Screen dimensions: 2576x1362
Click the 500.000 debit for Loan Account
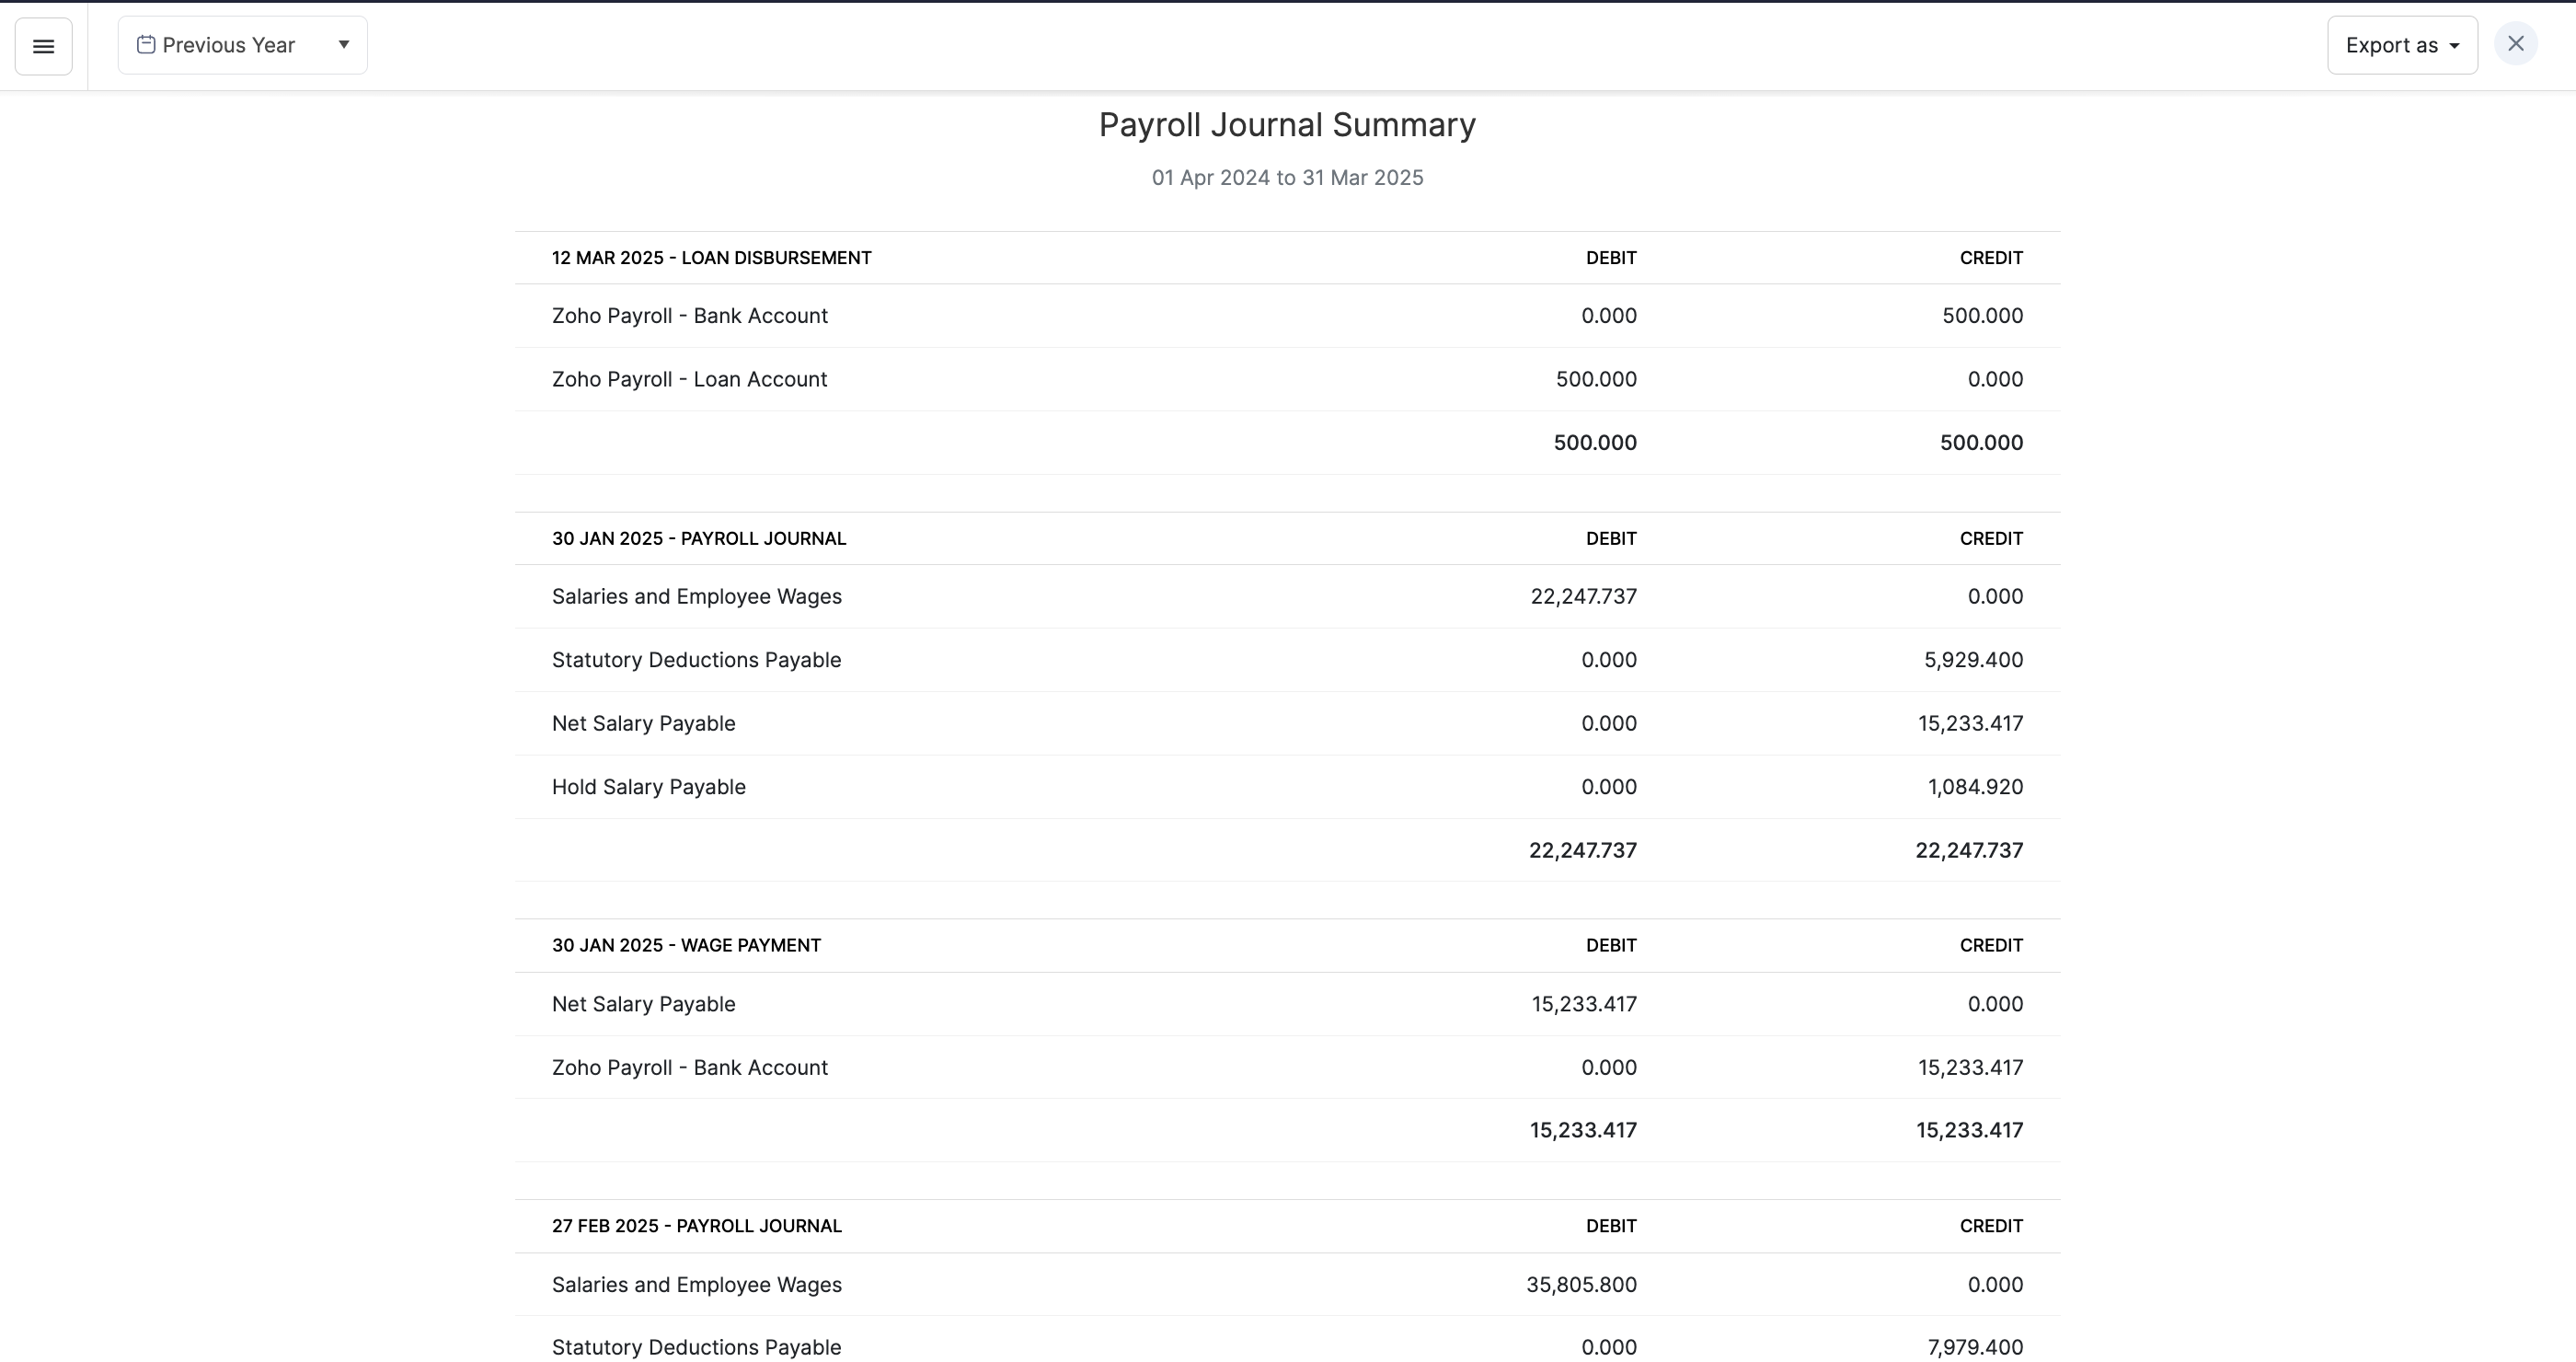(x=1595, y=380)
